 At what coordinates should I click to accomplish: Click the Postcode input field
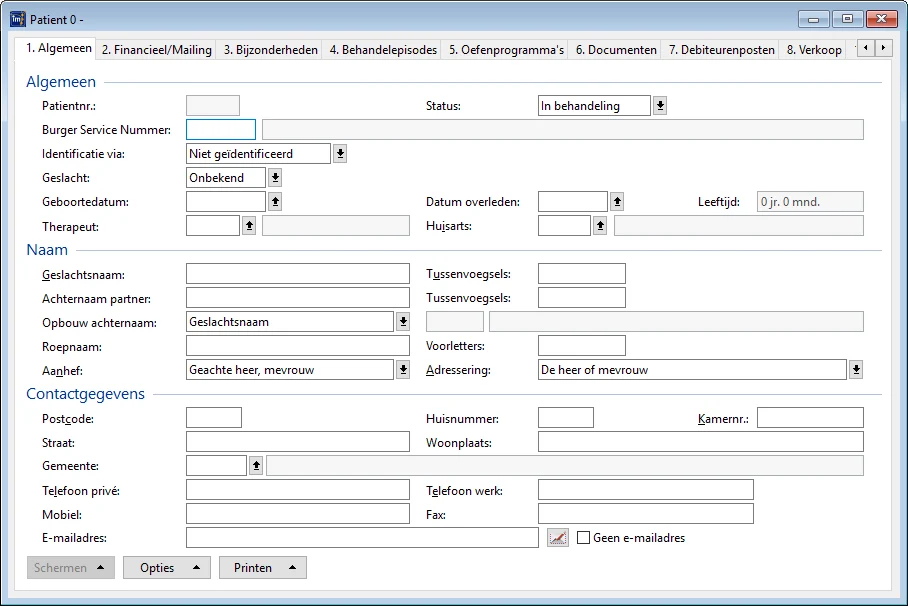pos(214,418)
